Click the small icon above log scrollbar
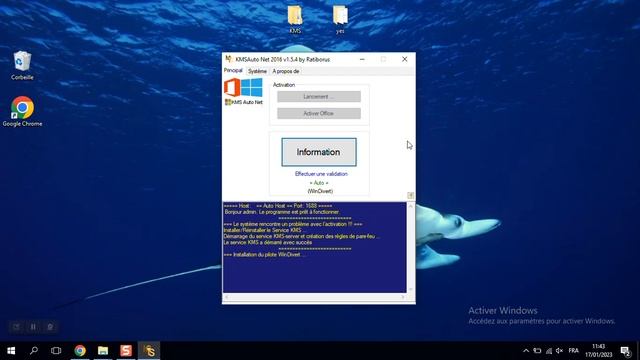 411,196
